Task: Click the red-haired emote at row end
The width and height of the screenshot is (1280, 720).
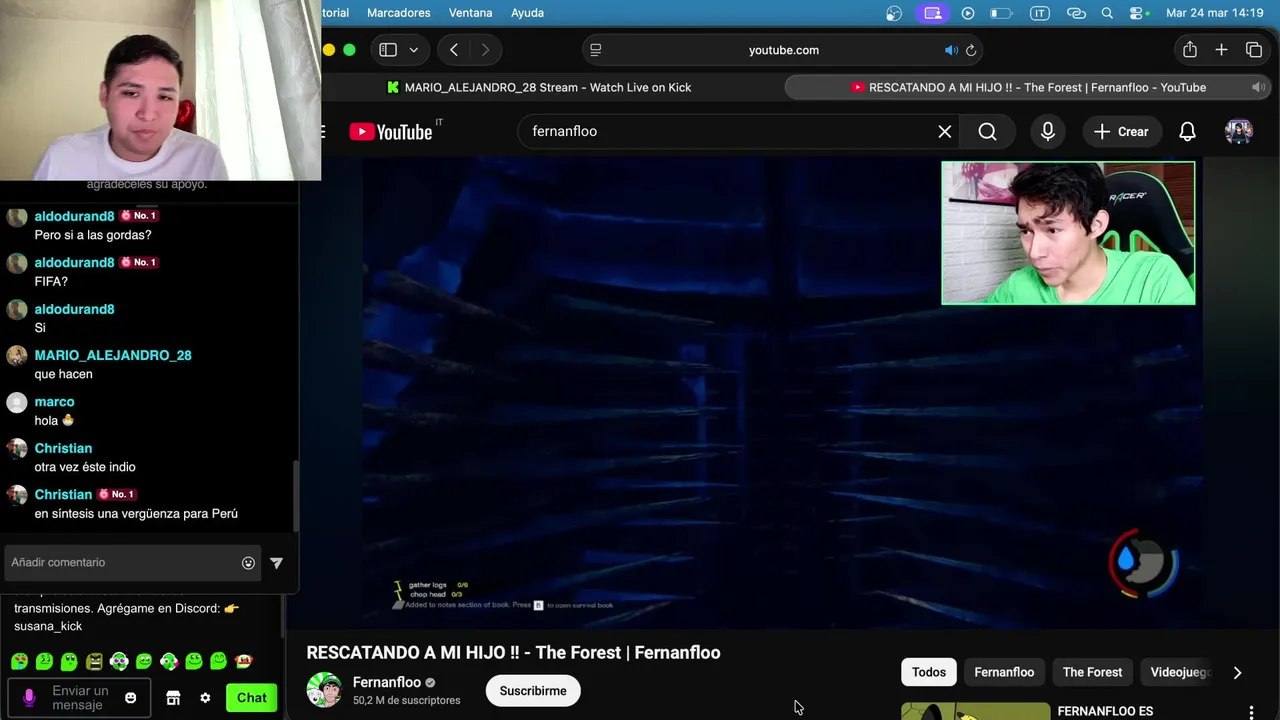Action: point(243,661)
